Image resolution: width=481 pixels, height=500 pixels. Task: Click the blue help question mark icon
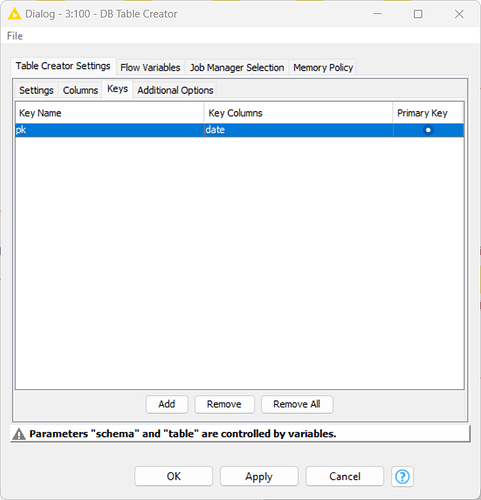click(402, 476)
